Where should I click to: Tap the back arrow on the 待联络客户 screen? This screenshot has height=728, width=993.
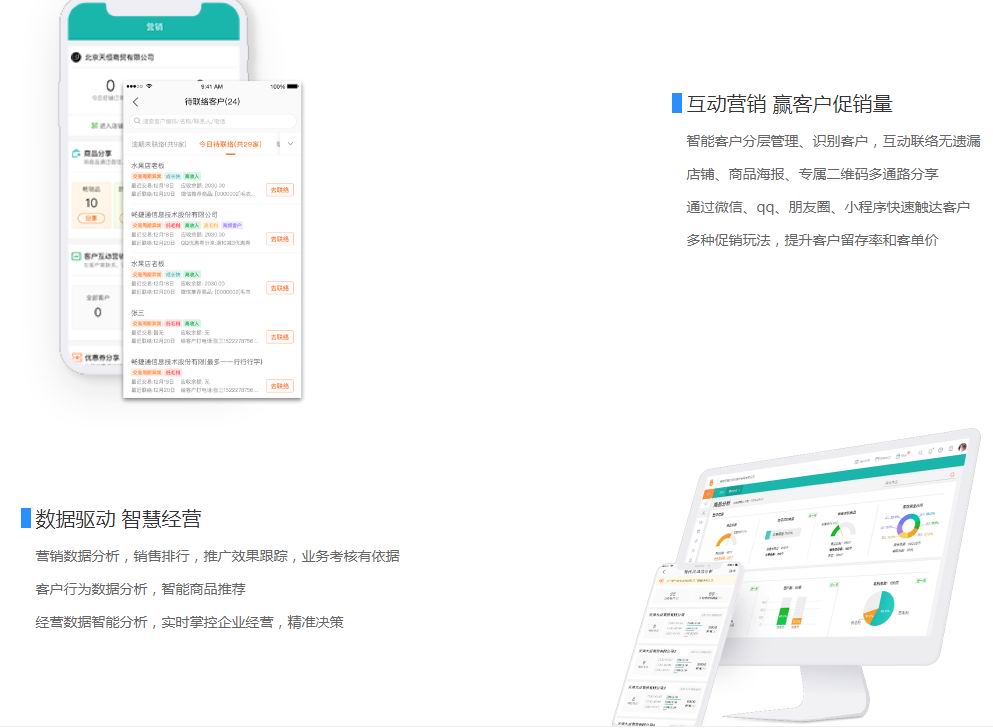(135, 101)
